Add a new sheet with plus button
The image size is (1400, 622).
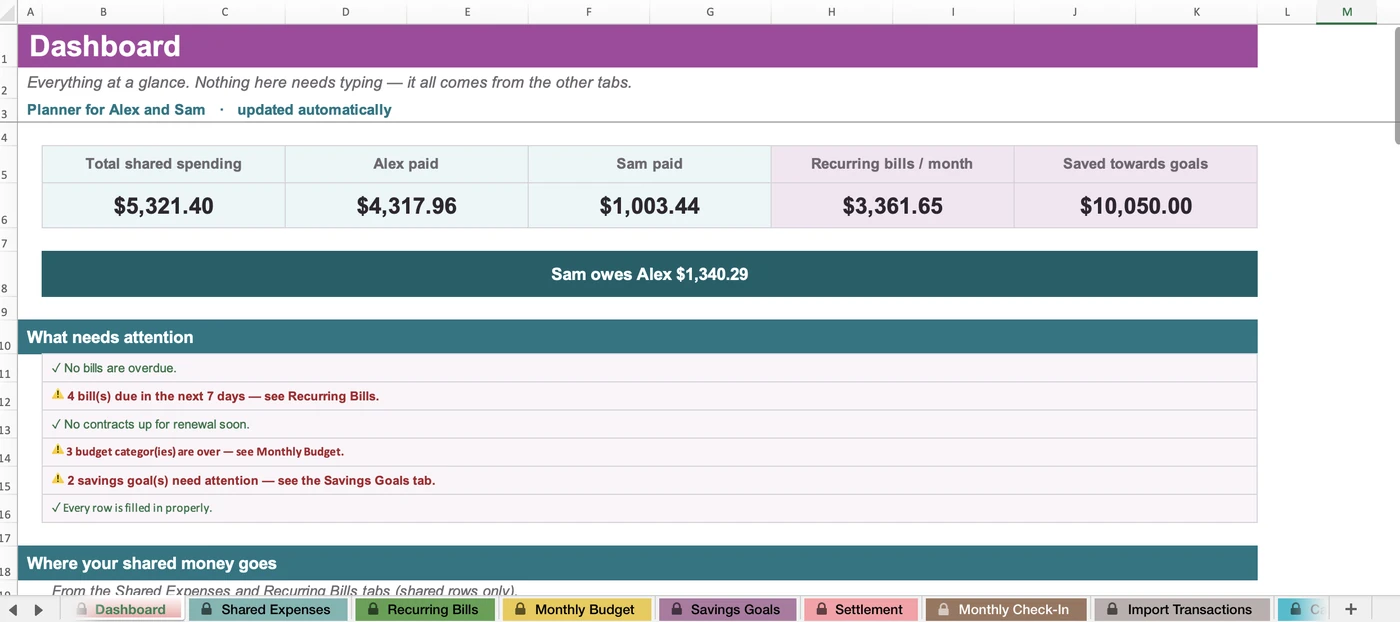(x=1351, y=609)
